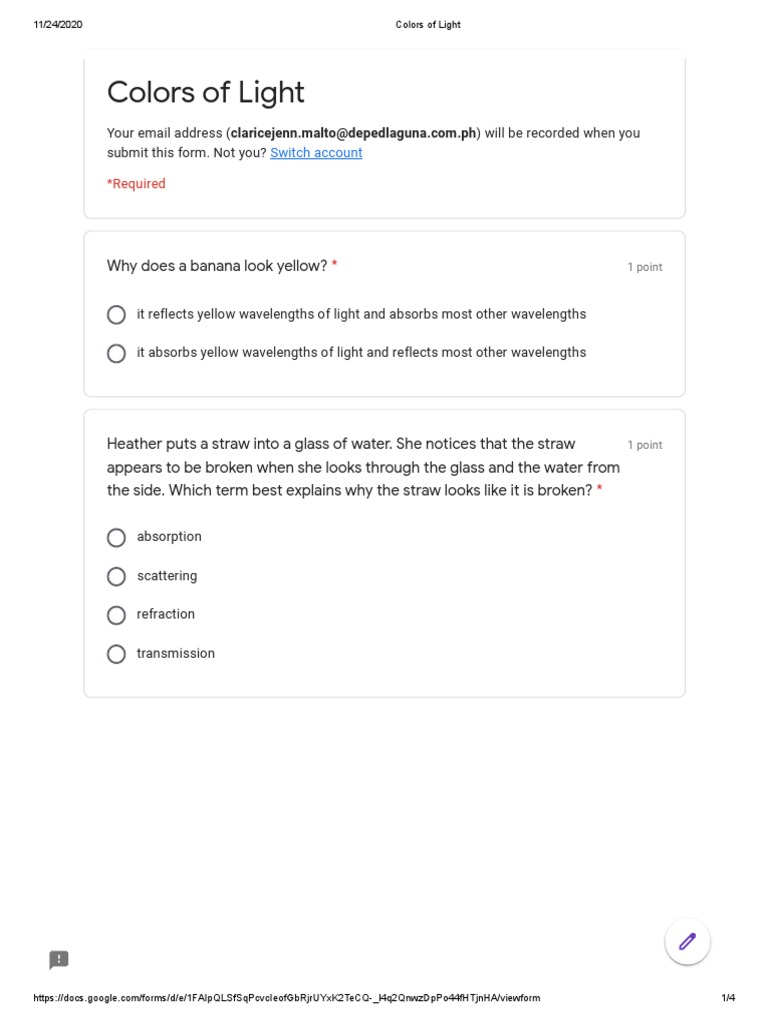Click the red '*Required' notice
The image size is (768, 1024).
(x=137, y=184)
